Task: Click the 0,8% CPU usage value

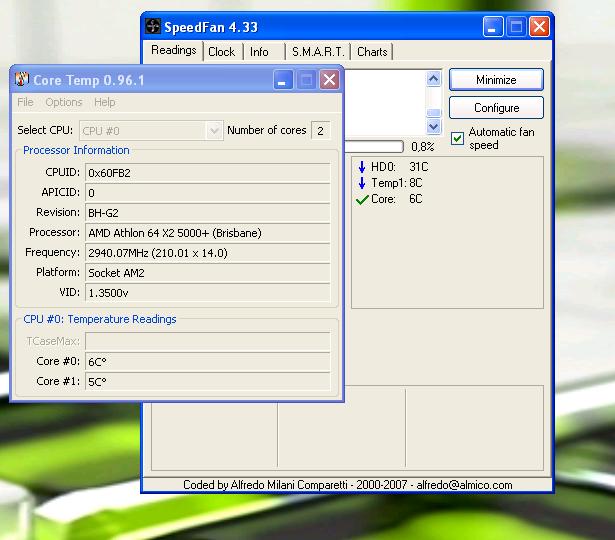Action: pos(422,147)
